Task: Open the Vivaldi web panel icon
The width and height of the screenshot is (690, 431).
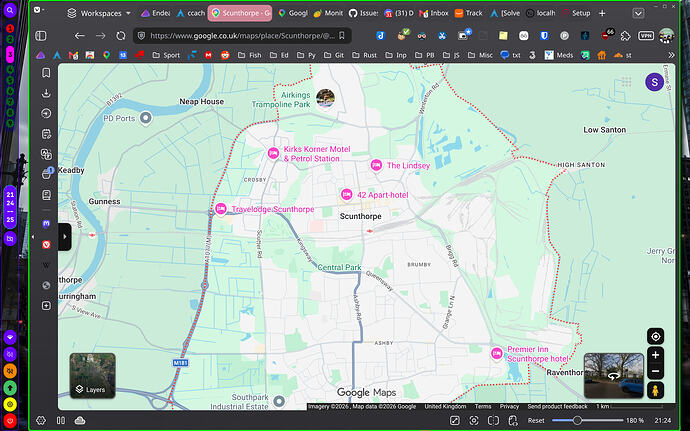Action: [x=46, y=244]
